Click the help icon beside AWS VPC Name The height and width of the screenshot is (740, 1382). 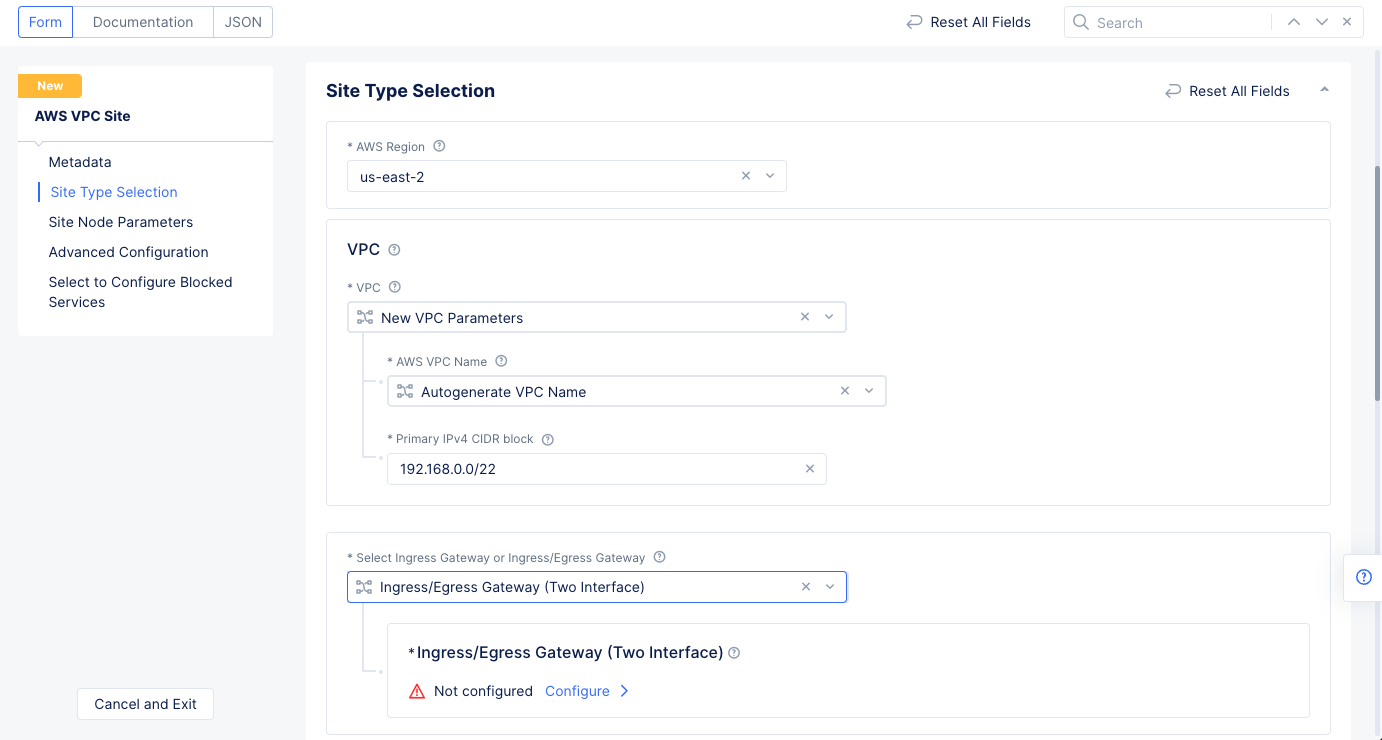tap(501, 360)
